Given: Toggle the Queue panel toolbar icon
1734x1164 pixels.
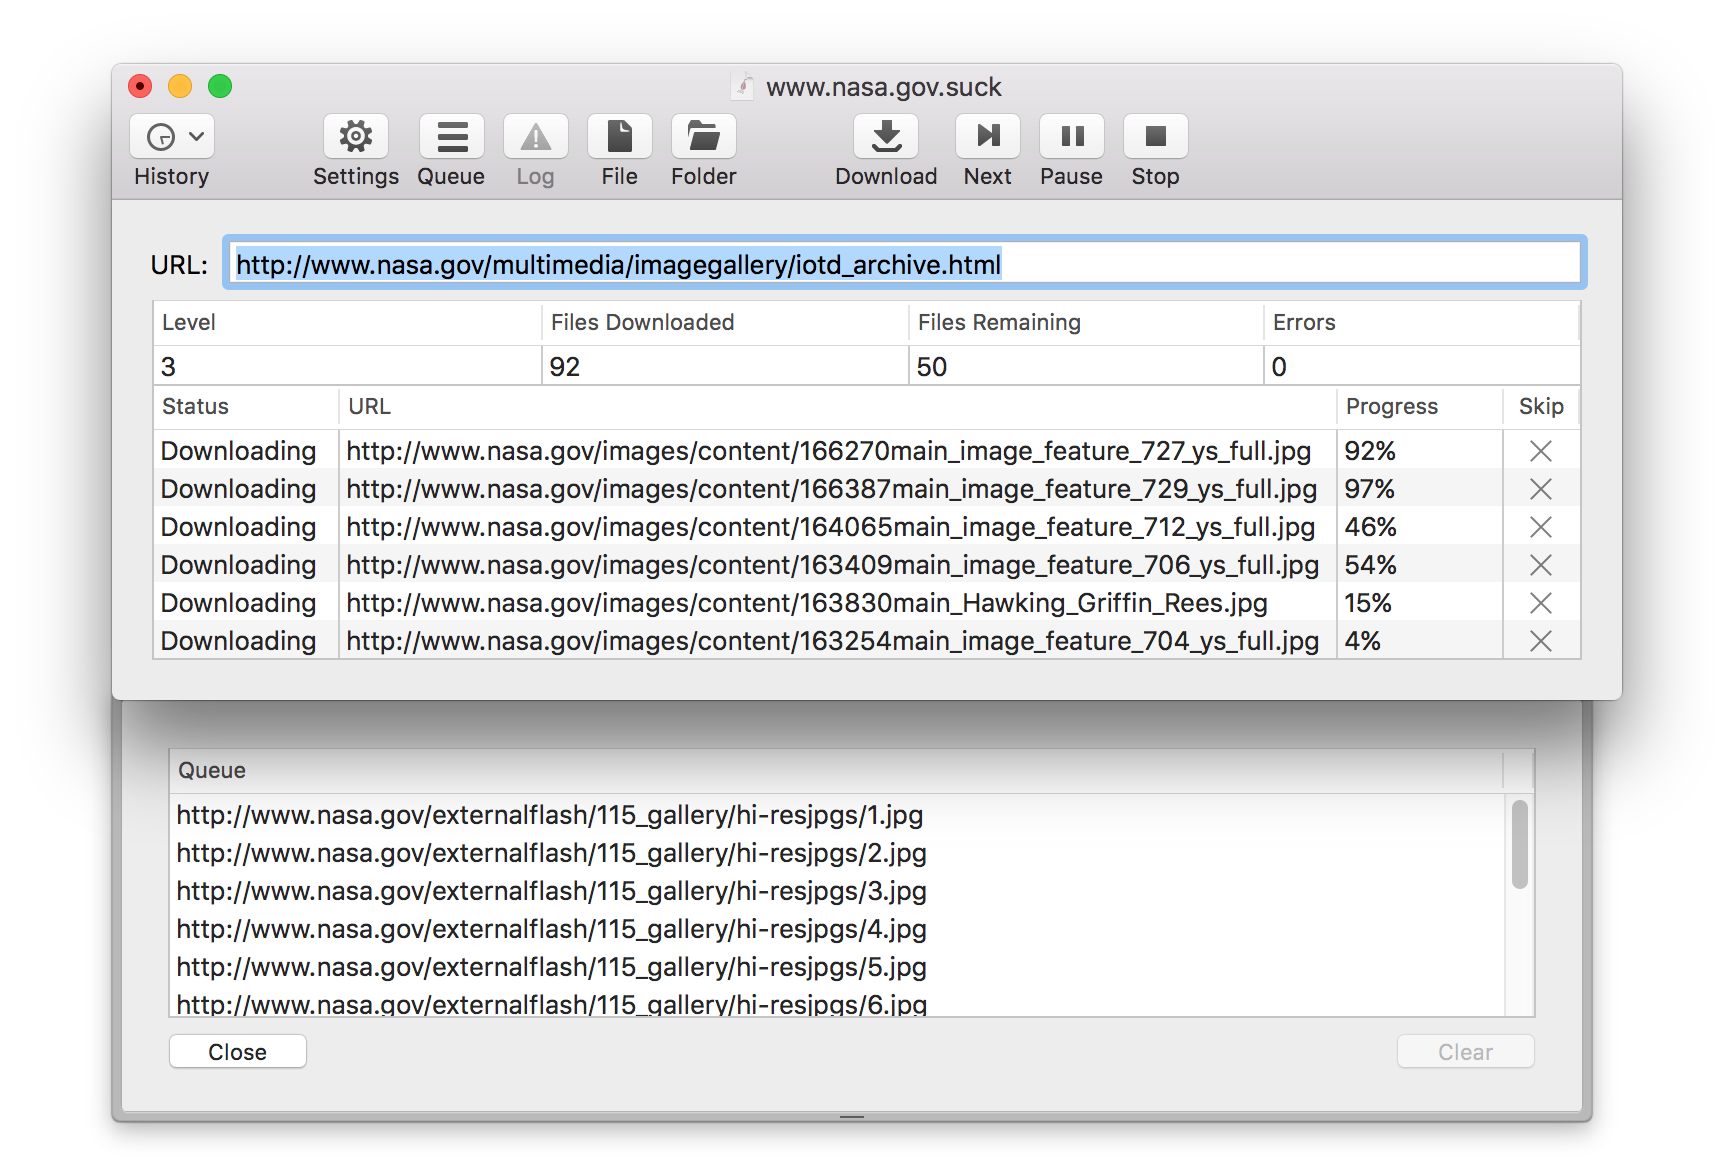Looking at the screenshot, I should tap(451, 137).
